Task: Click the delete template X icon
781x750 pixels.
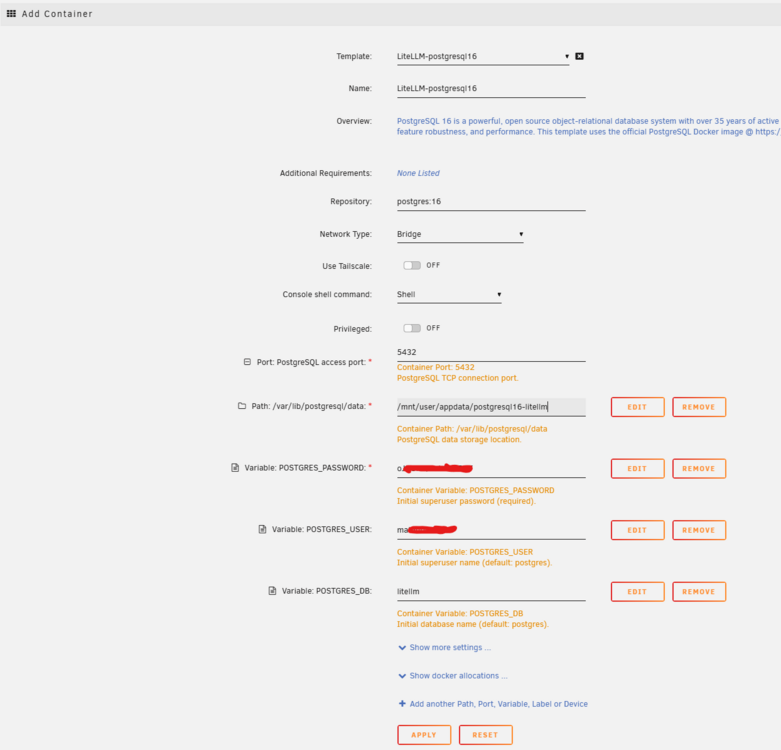Action: coord(579,56)
